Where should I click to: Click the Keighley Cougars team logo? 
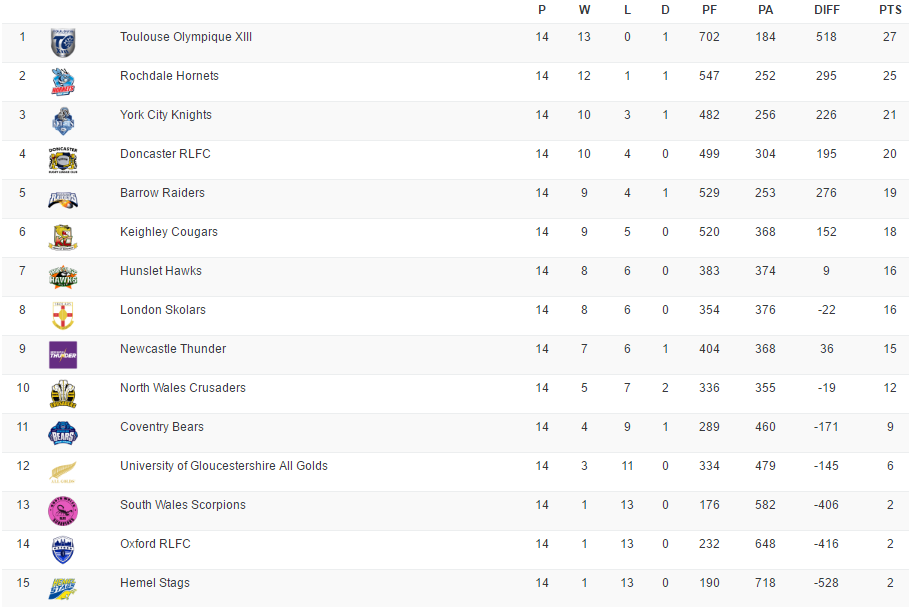click(x=63, y=238)
